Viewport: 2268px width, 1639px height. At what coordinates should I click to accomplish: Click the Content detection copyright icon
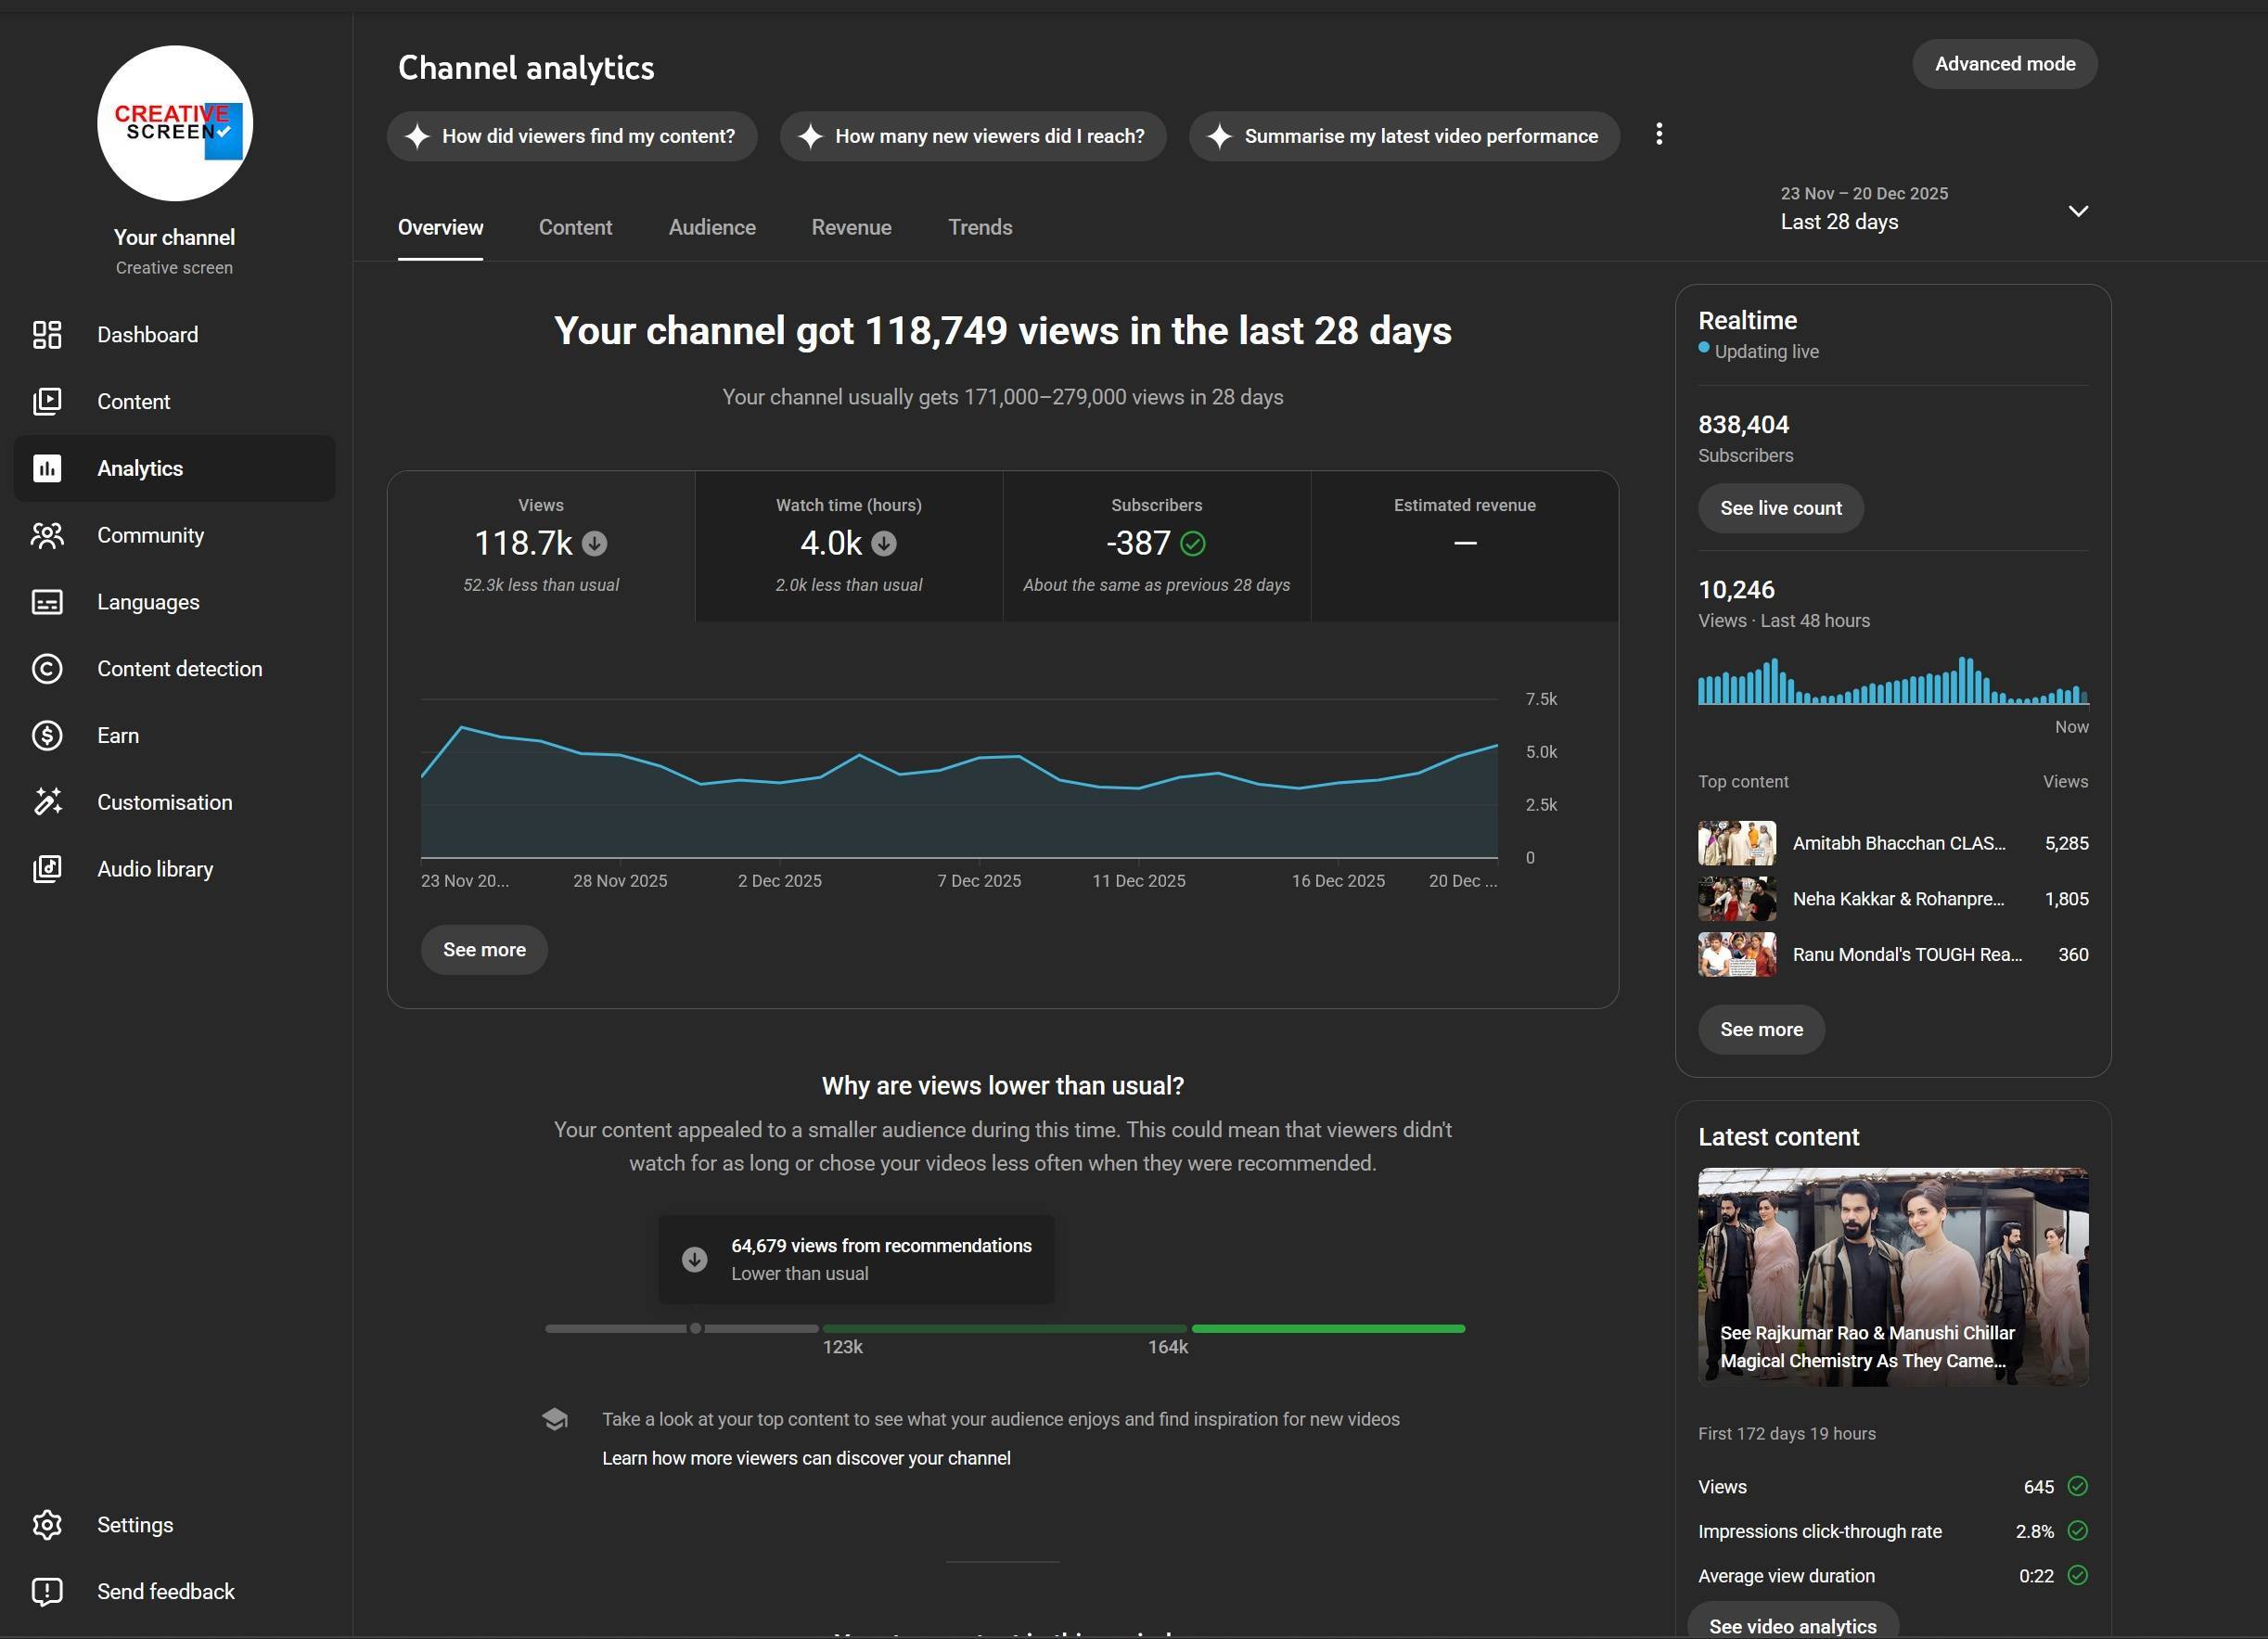(x=47, y=669)
